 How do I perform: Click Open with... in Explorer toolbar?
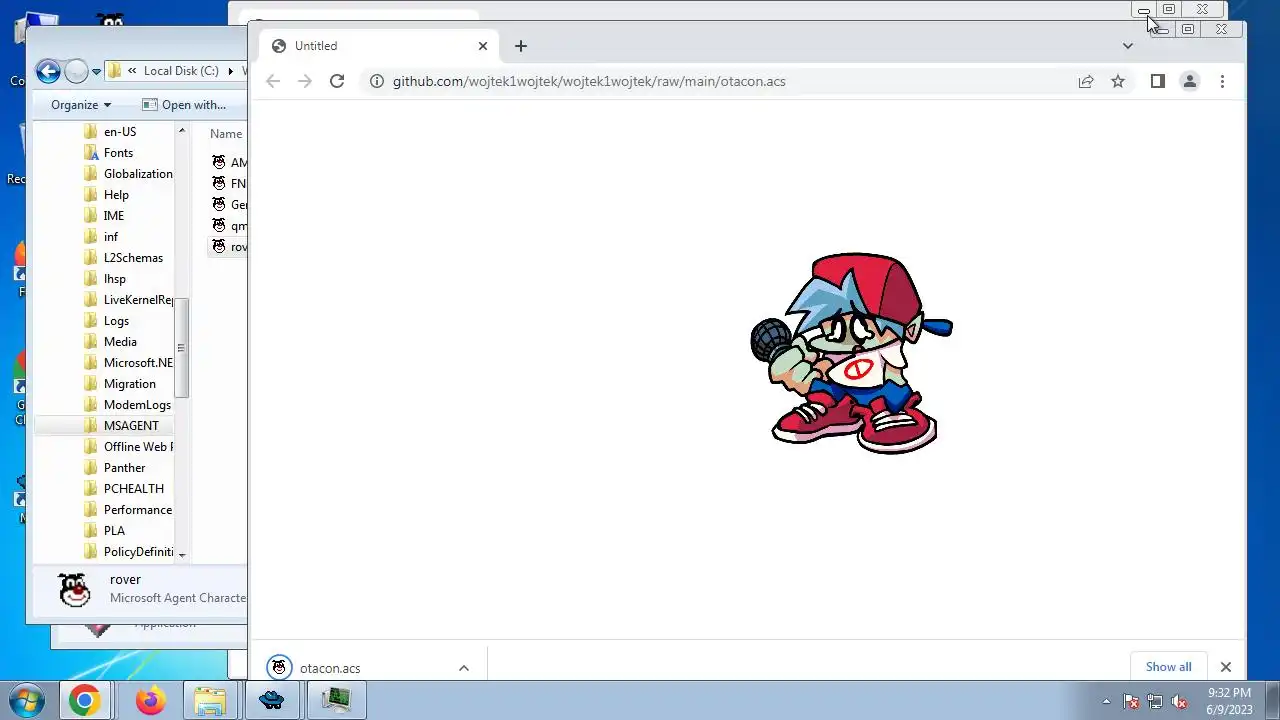point(184,104)
